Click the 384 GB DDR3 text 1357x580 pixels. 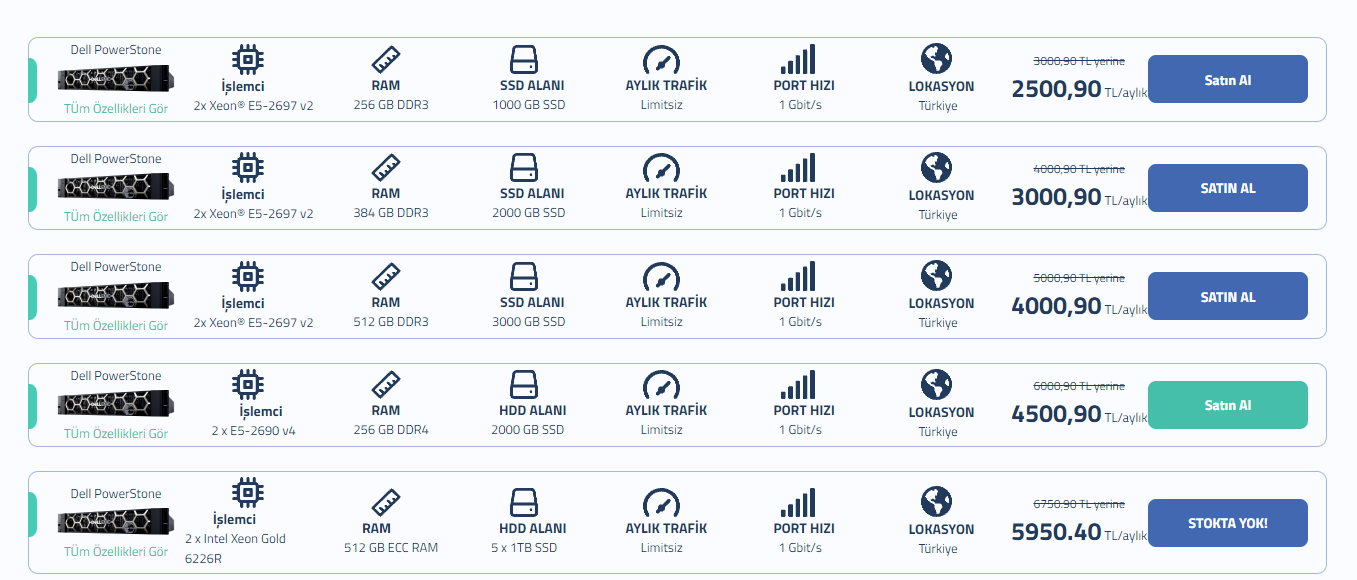(391, 213)
